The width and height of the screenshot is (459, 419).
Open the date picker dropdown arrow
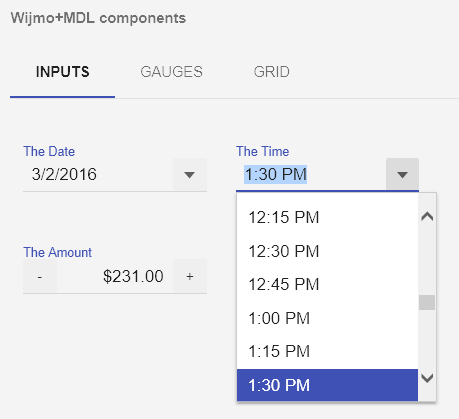coord(190,175)
